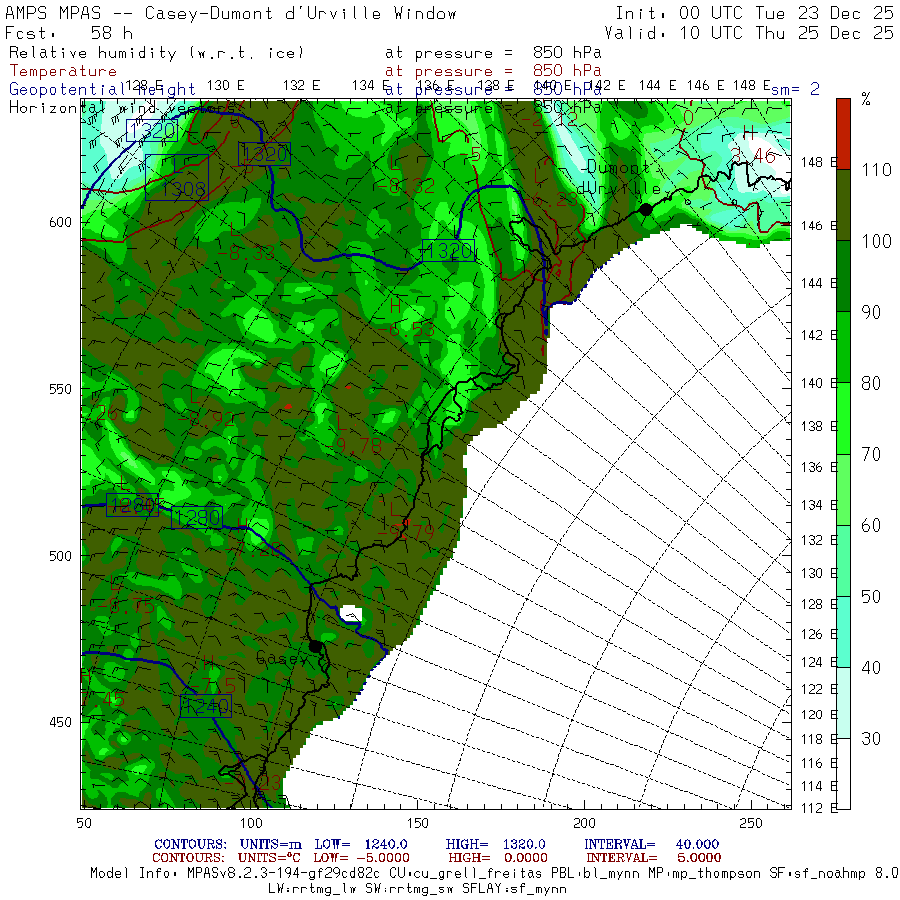Click the AMPS MPAS Casey-Dumont d'Urville Window title

(x=231, y=13)
